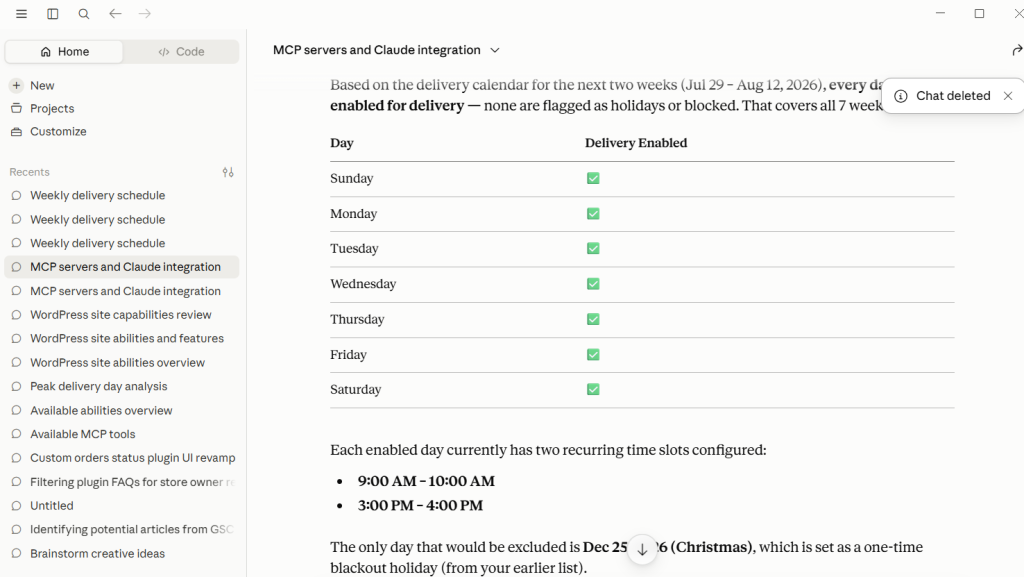Click the Sunday delivery enabled checkbox
1024x577 pixels.
pos(593,178)
